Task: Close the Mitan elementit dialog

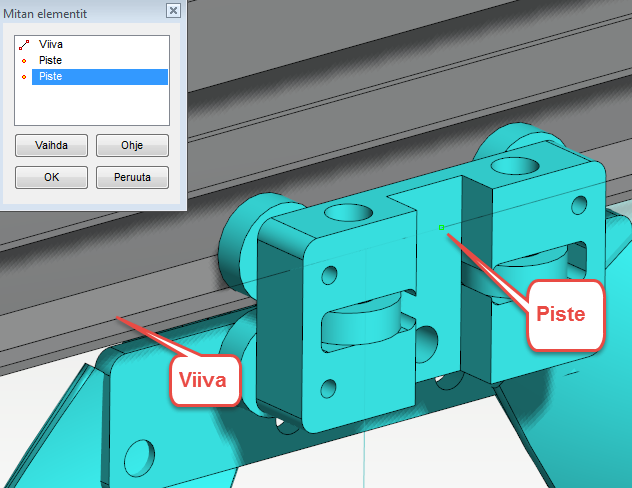Action: click(173, 10)
